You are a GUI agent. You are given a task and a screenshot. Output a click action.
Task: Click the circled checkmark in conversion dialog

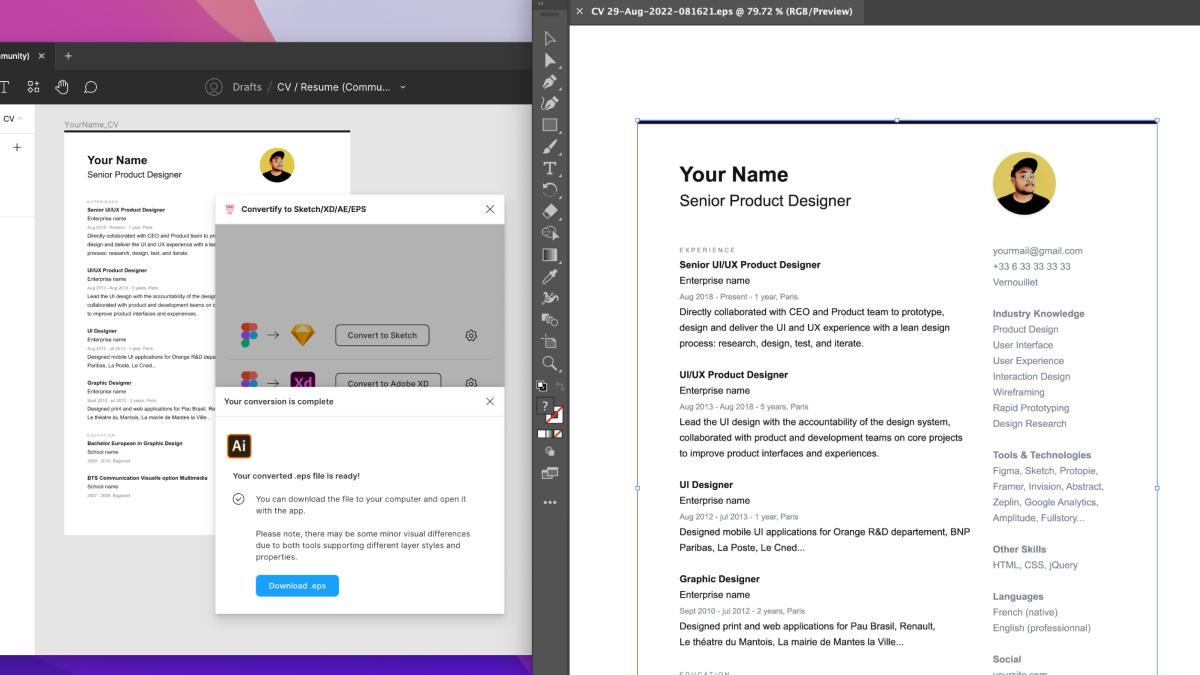(x=238, y=498)
